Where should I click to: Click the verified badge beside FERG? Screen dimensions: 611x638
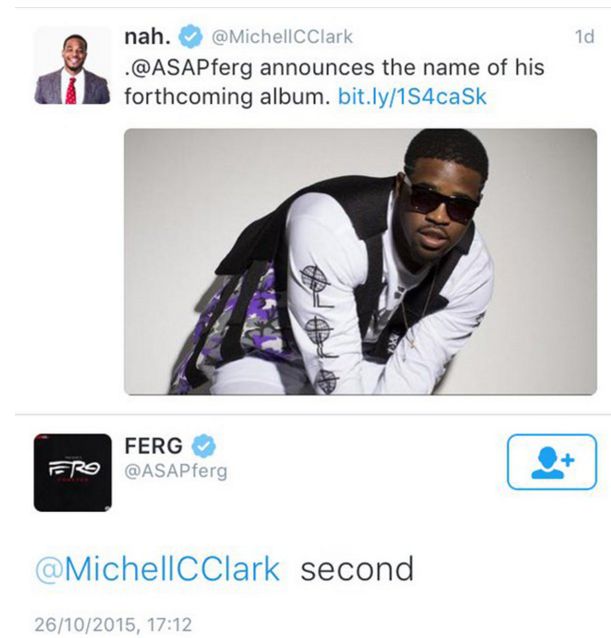pos(204,446)
